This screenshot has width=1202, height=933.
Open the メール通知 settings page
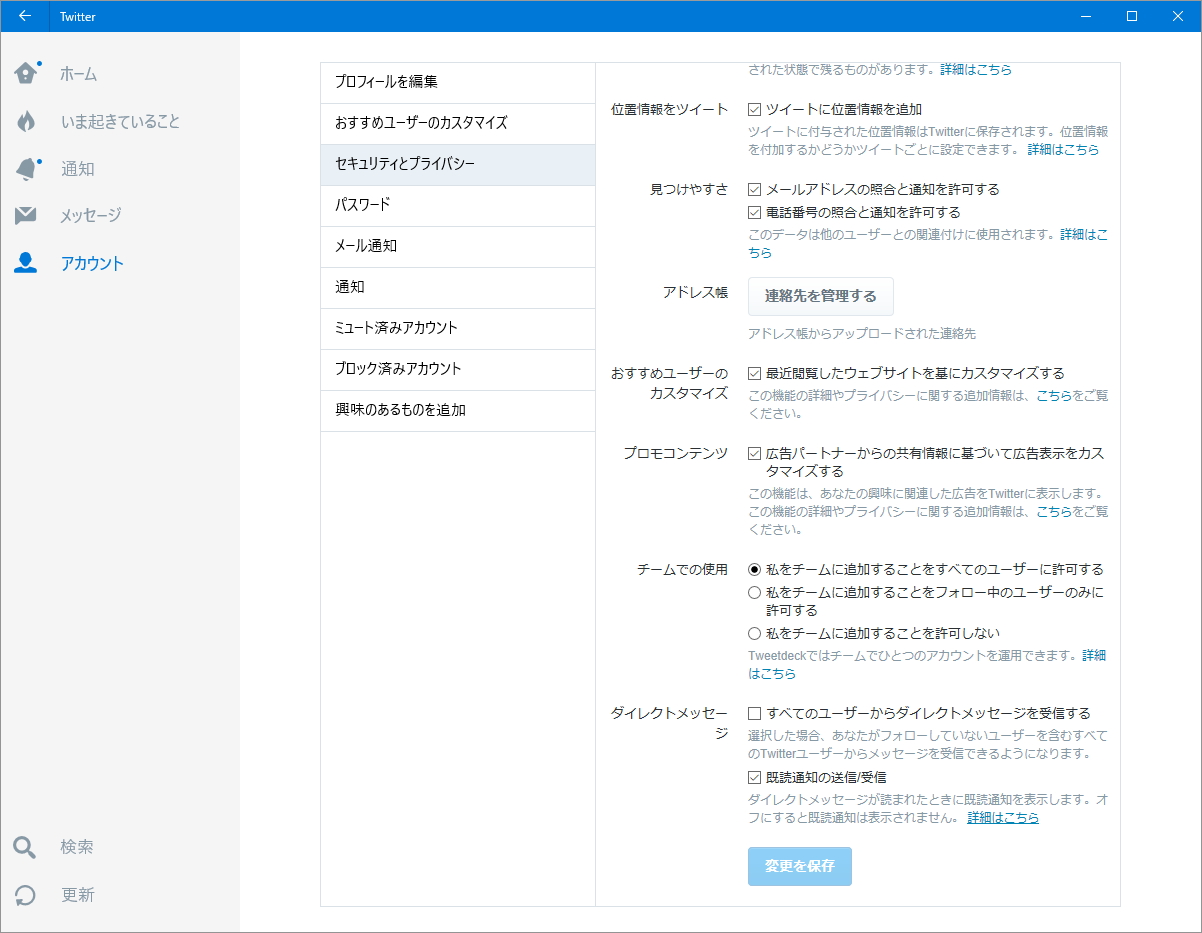[x=457, y=246]
